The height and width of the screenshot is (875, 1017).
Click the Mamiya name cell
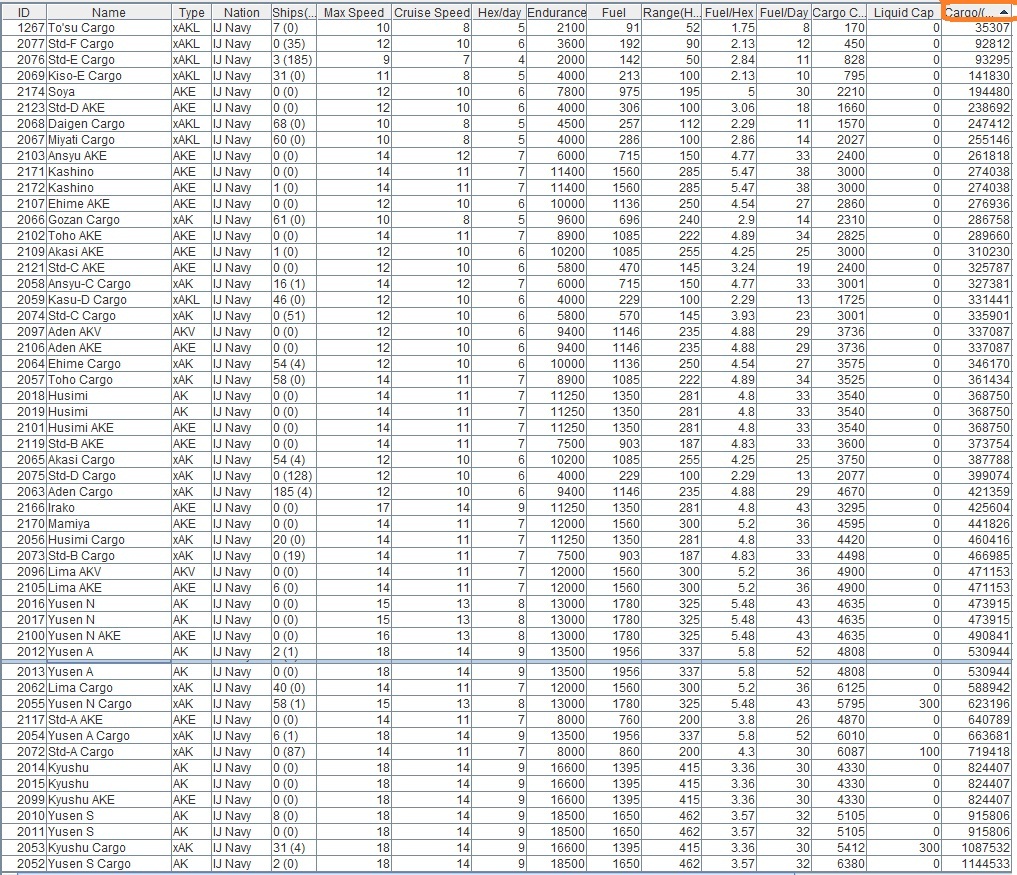(x=109, y=524)
